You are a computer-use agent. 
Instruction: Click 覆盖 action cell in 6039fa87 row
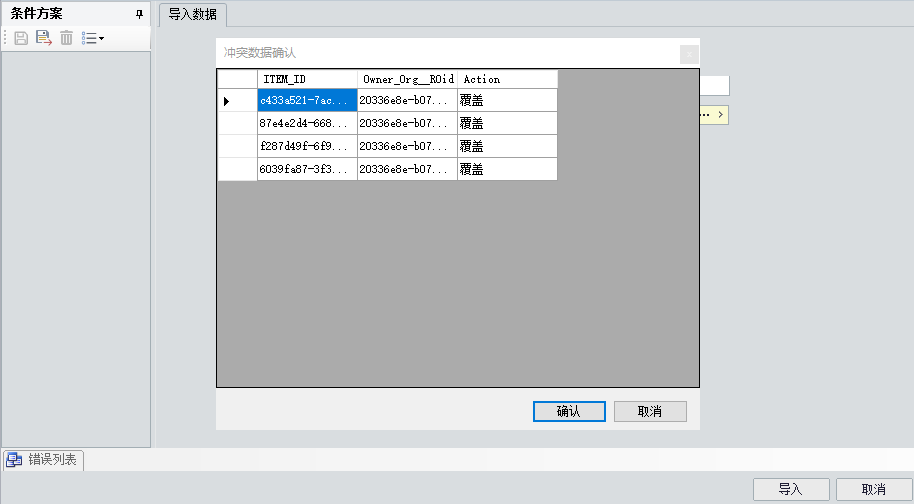508,170
